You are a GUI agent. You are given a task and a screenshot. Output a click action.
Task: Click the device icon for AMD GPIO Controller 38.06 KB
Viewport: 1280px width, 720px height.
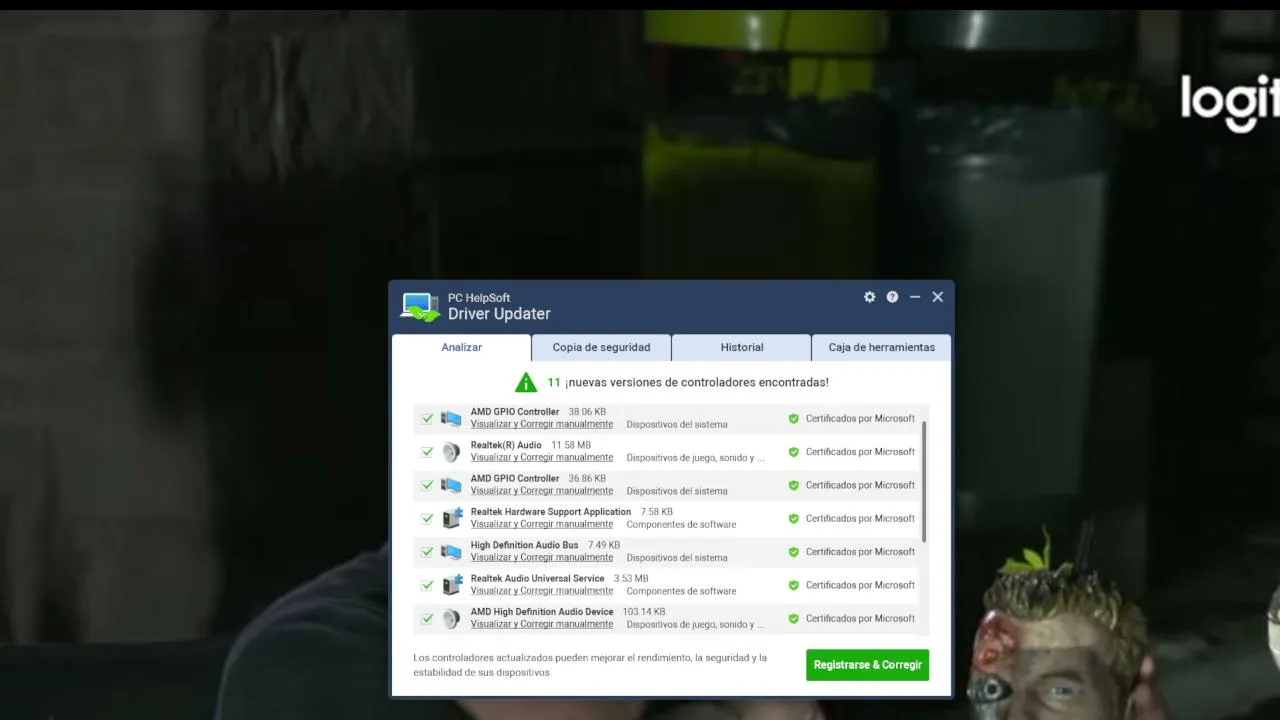[x=452, y=418]
